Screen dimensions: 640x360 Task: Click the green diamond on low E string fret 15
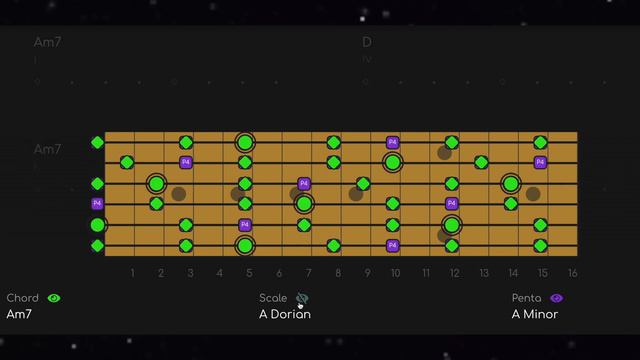[x=540, y=246]
